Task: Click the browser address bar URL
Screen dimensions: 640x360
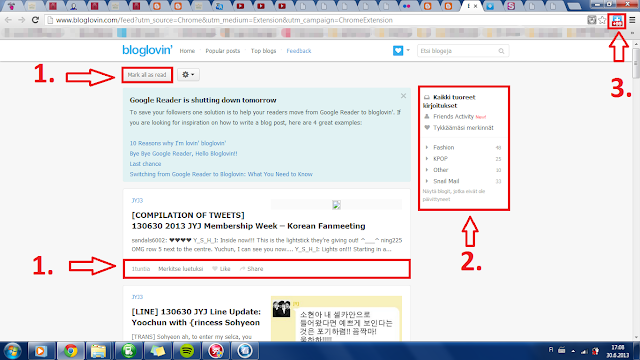Action: pos(224,20)
